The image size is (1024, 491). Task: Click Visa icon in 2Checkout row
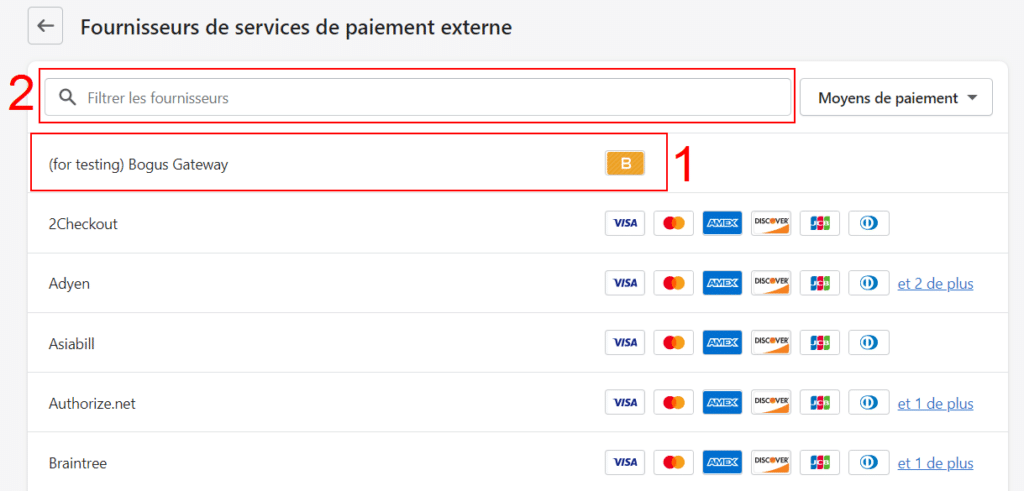625,223
